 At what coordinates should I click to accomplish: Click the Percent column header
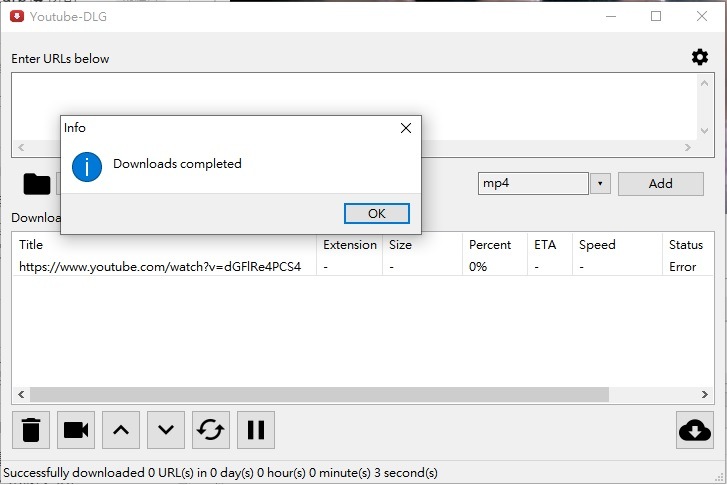coord(495,244)
